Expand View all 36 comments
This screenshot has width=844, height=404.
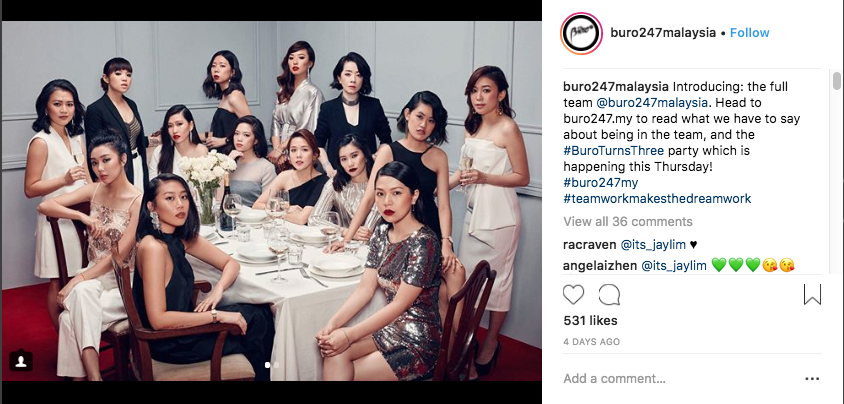pos(628,222)
